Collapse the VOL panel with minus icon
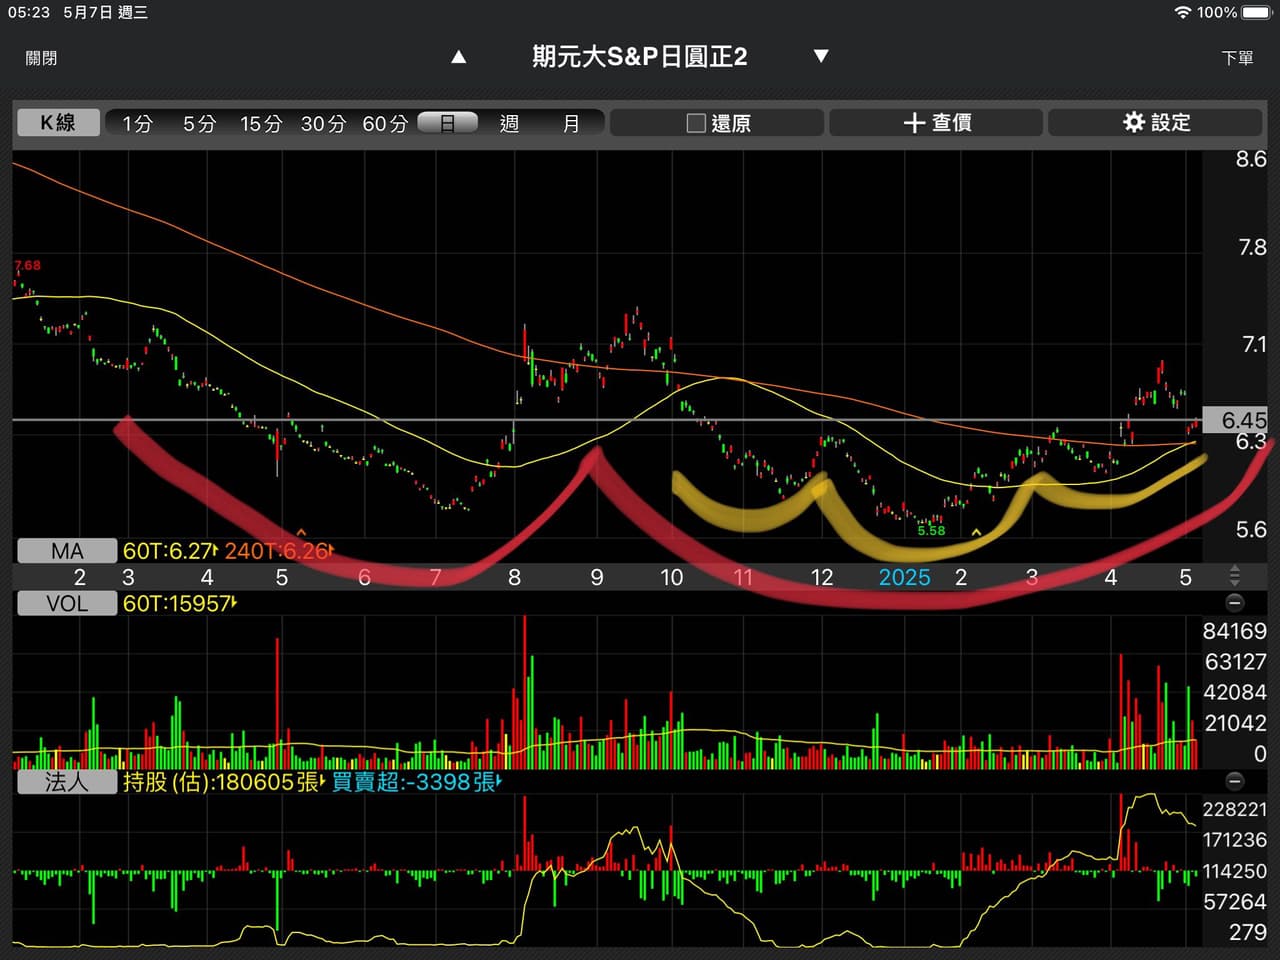The width and height of the screenshot is (1280, 960). [x=1234, y=603]
